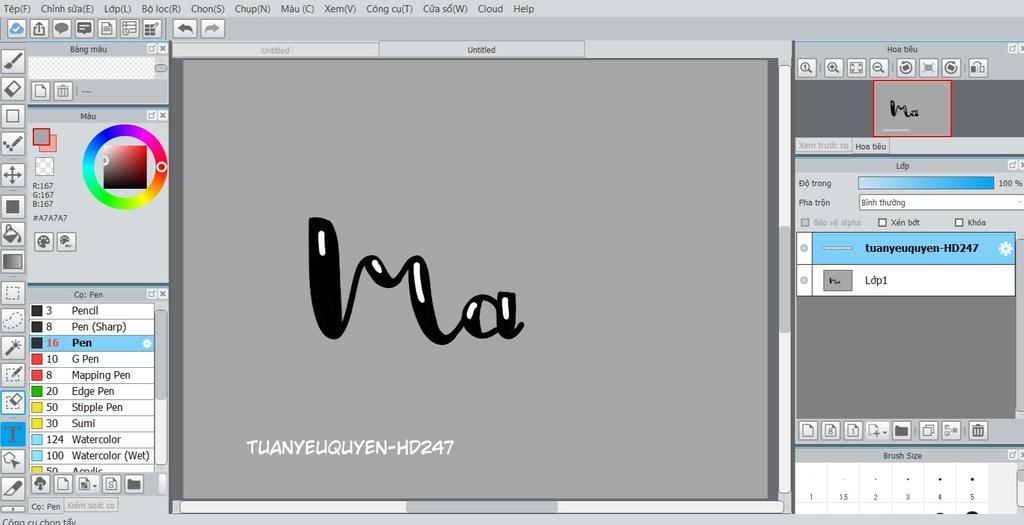
Task: Open the Lớp(L) menu
Action: point(118,9)
